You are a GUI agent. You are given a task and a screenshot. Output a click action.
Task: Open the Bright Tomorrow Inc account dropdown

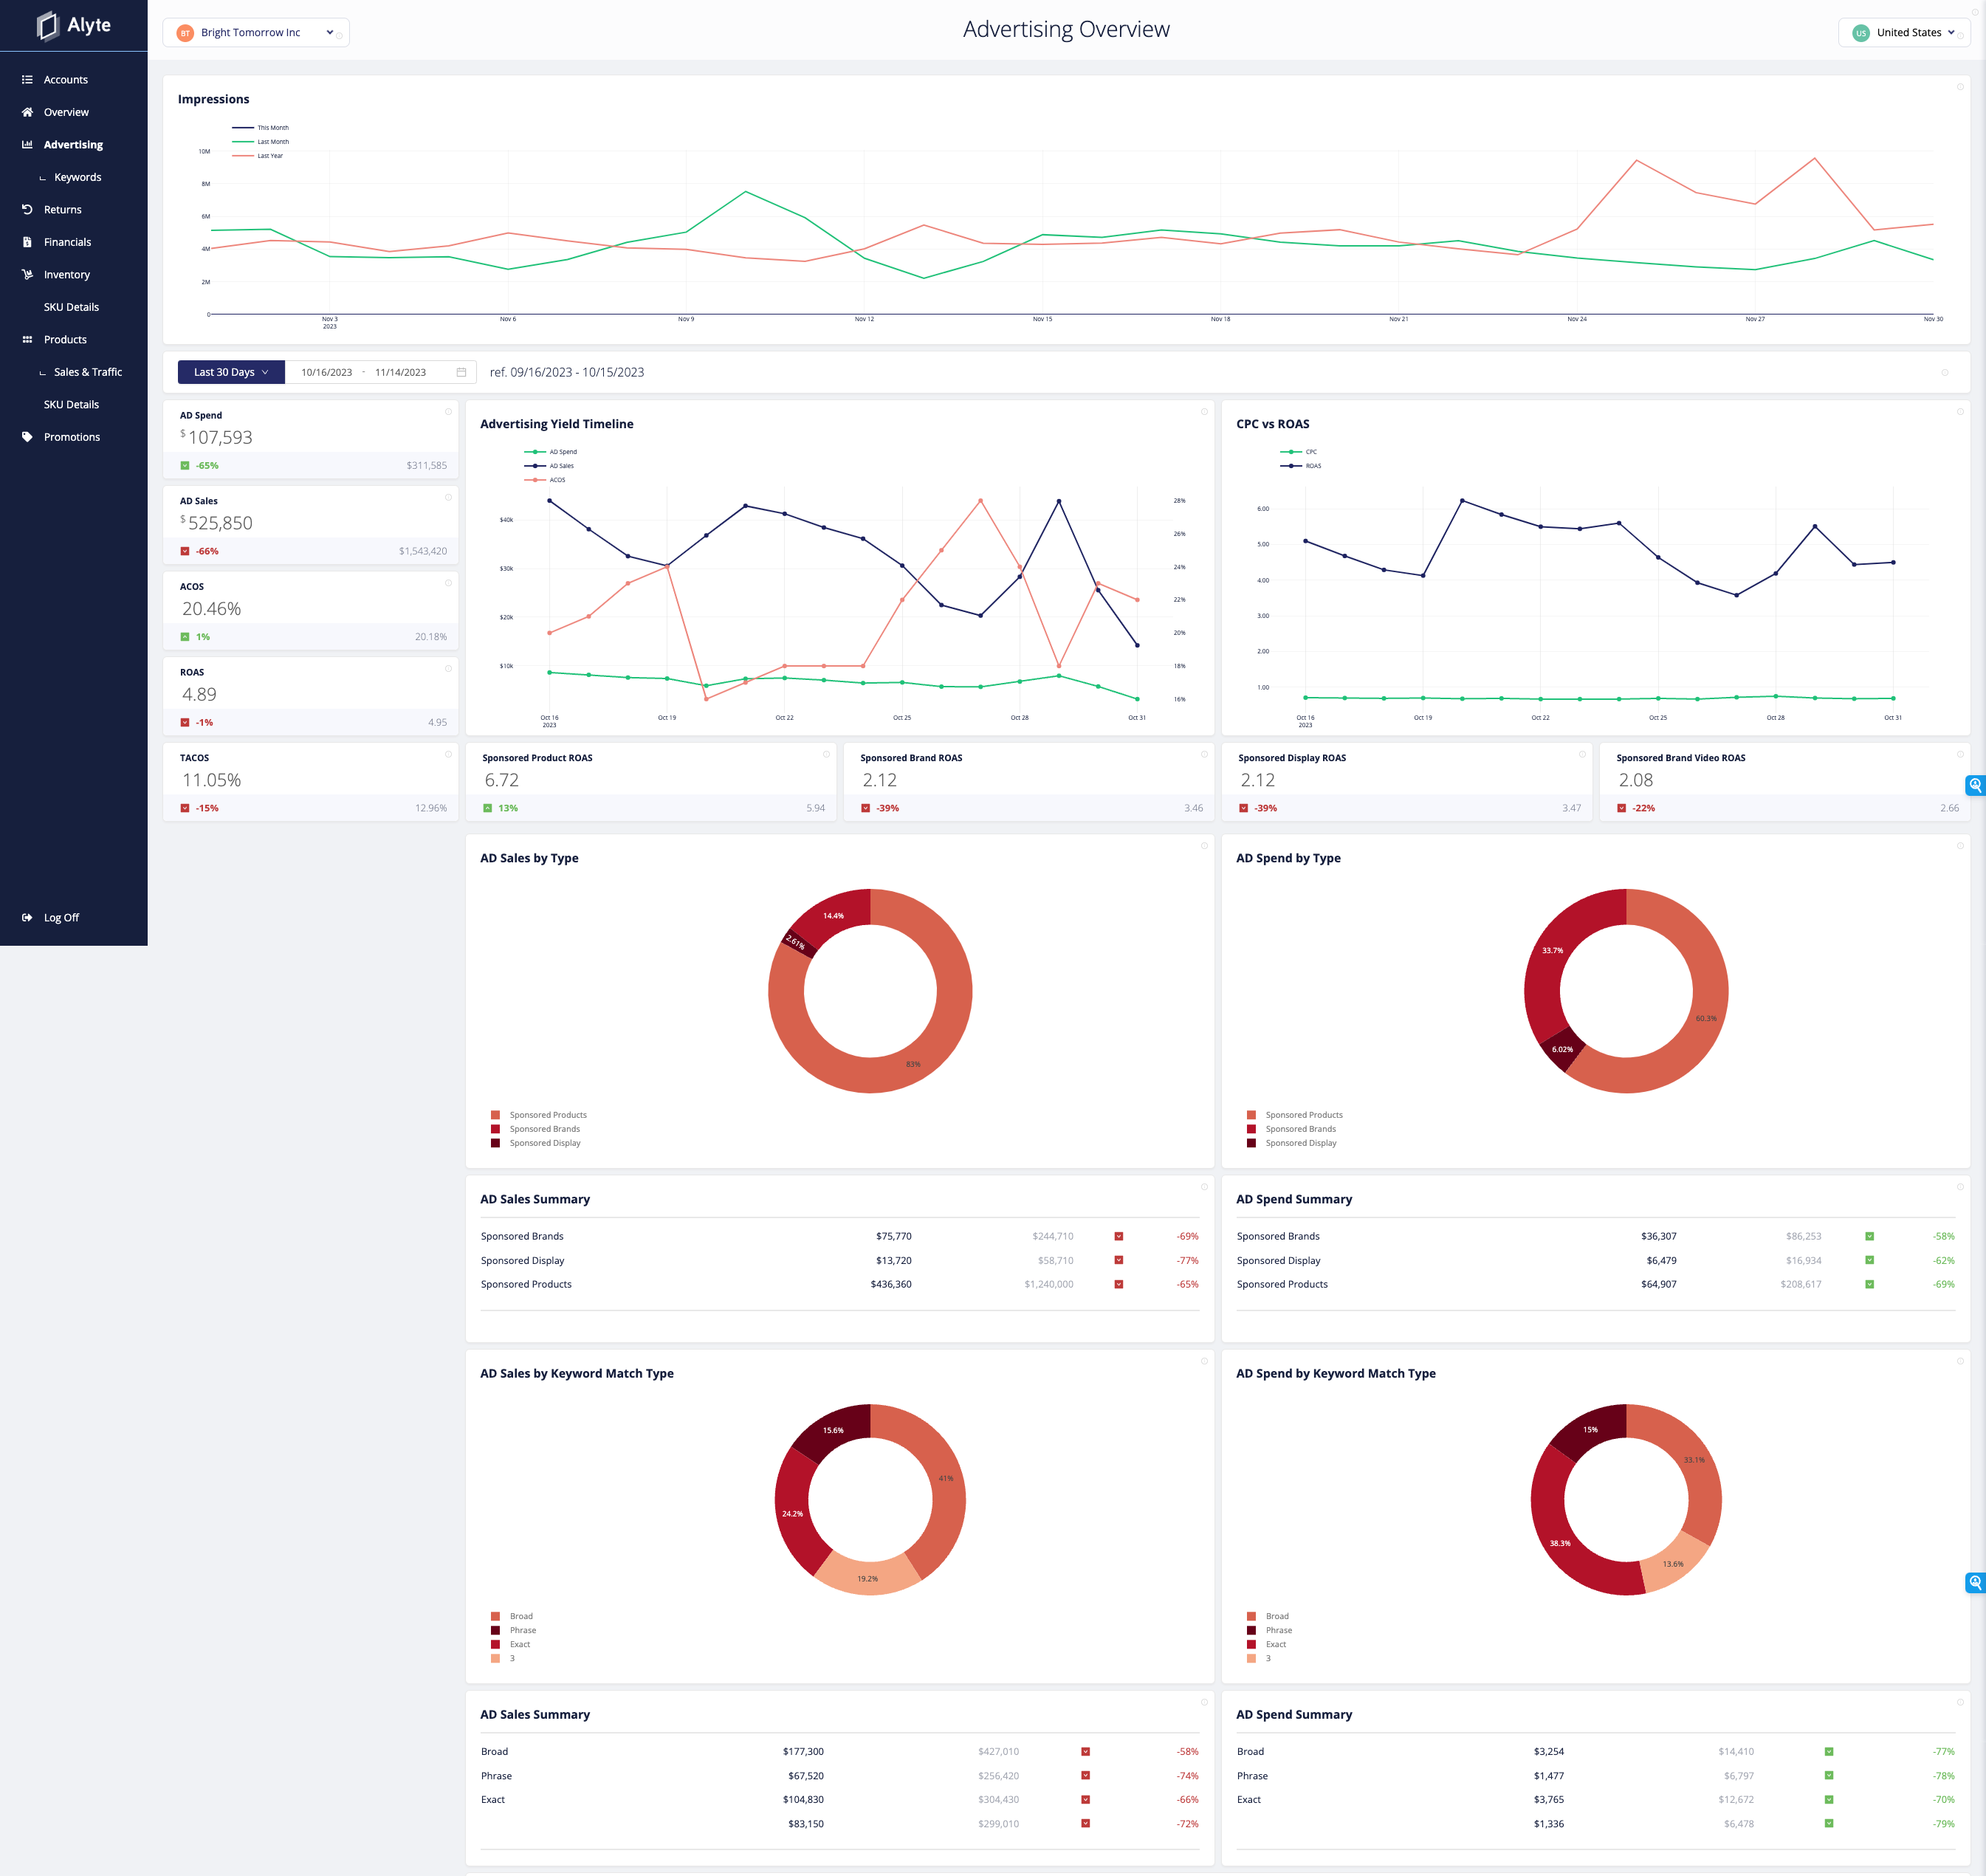pos(256,32)
